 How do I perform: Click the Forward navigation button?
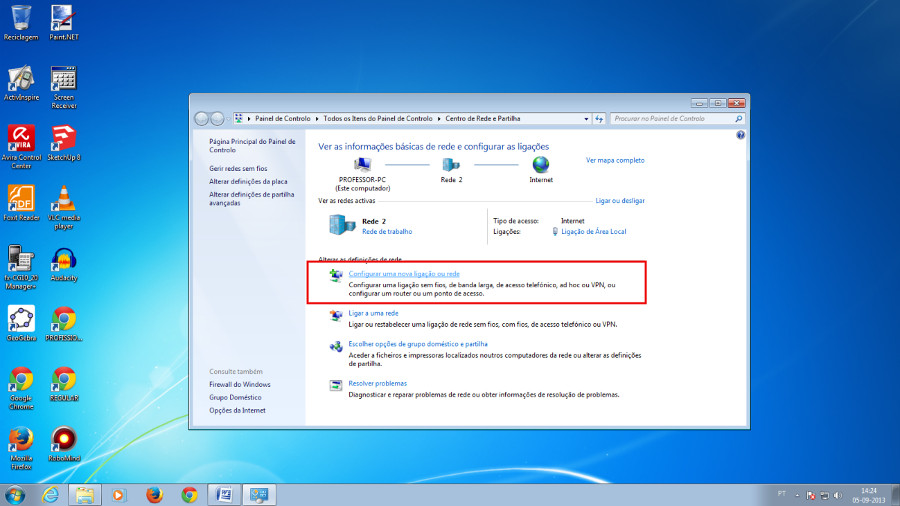[218, 119]
